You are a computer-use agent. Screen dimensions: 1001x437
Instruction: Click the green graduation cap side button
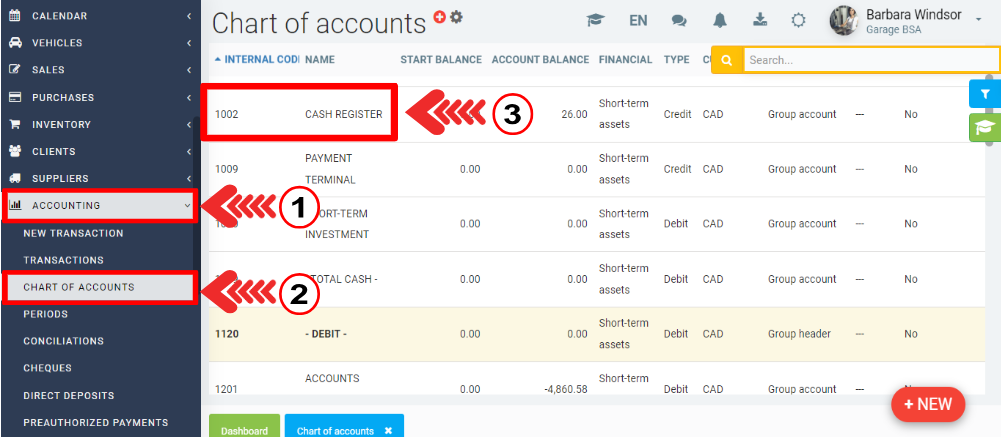[985, 128]
